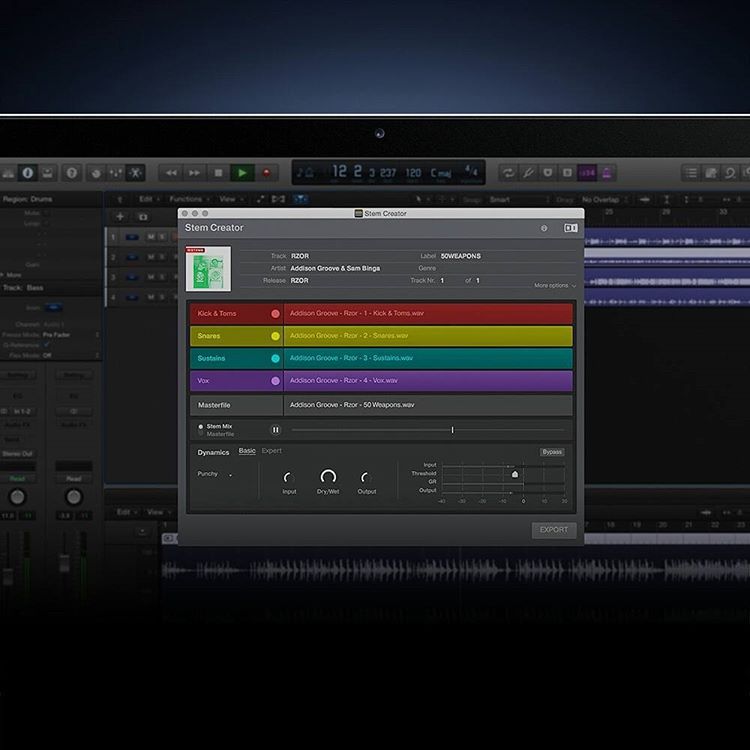Image resolution: width=750 pixels, height=750 pixels.
Task: Click the yellow color dot on Snares
Action: [275, 336]
